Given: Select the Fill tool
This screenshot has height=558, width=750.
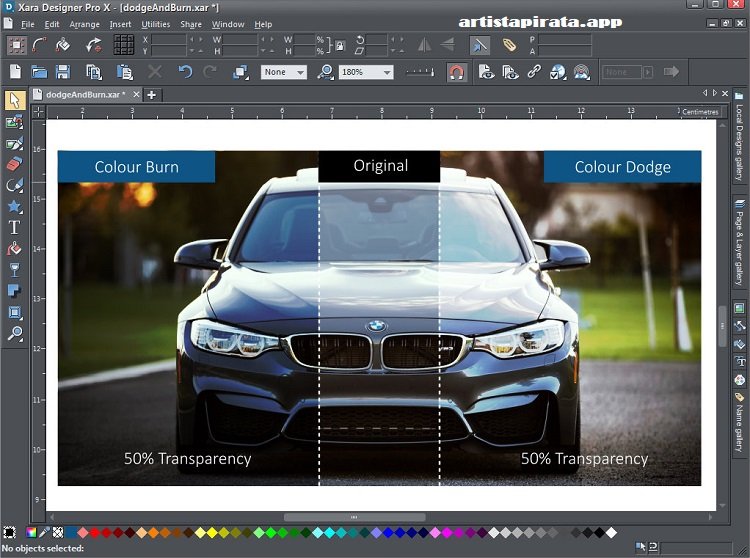Looking at the screenshot, I should pyautogui.click(x=14, y=249).
